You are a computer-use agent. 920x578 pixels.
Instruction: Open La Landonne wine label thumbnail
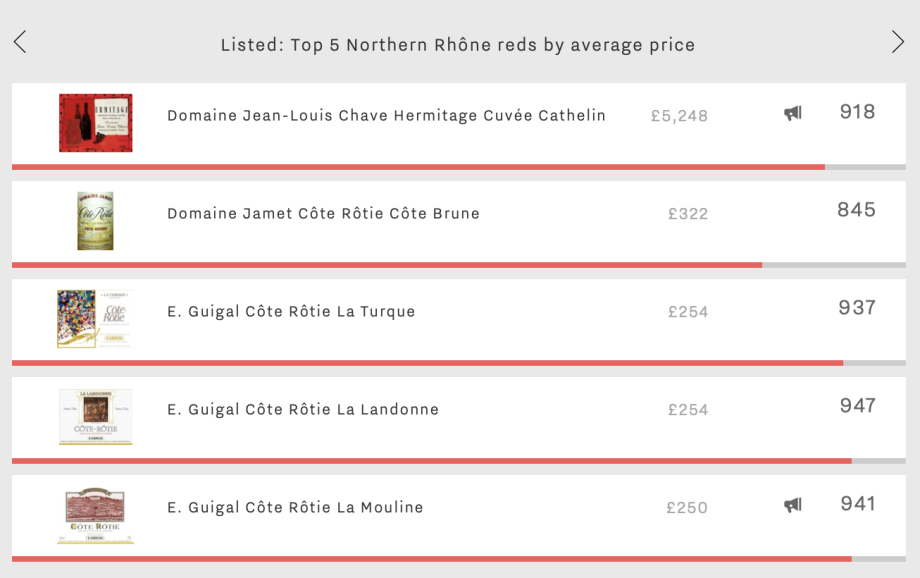click(96, 417)
